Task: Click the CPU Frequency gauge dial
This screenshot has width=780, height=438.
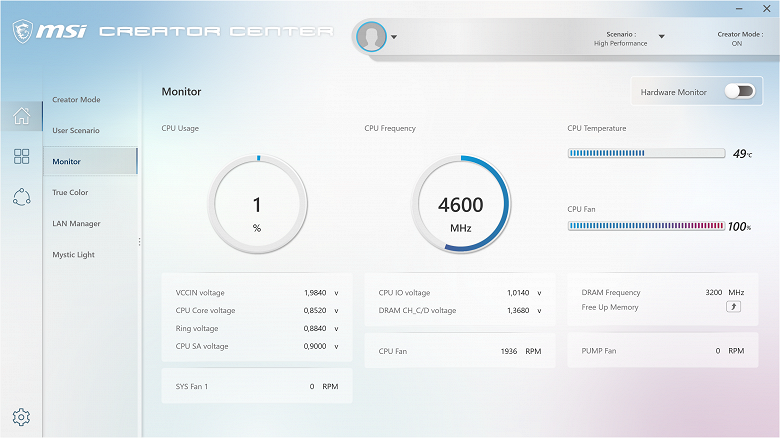Action: pos(461,204)
